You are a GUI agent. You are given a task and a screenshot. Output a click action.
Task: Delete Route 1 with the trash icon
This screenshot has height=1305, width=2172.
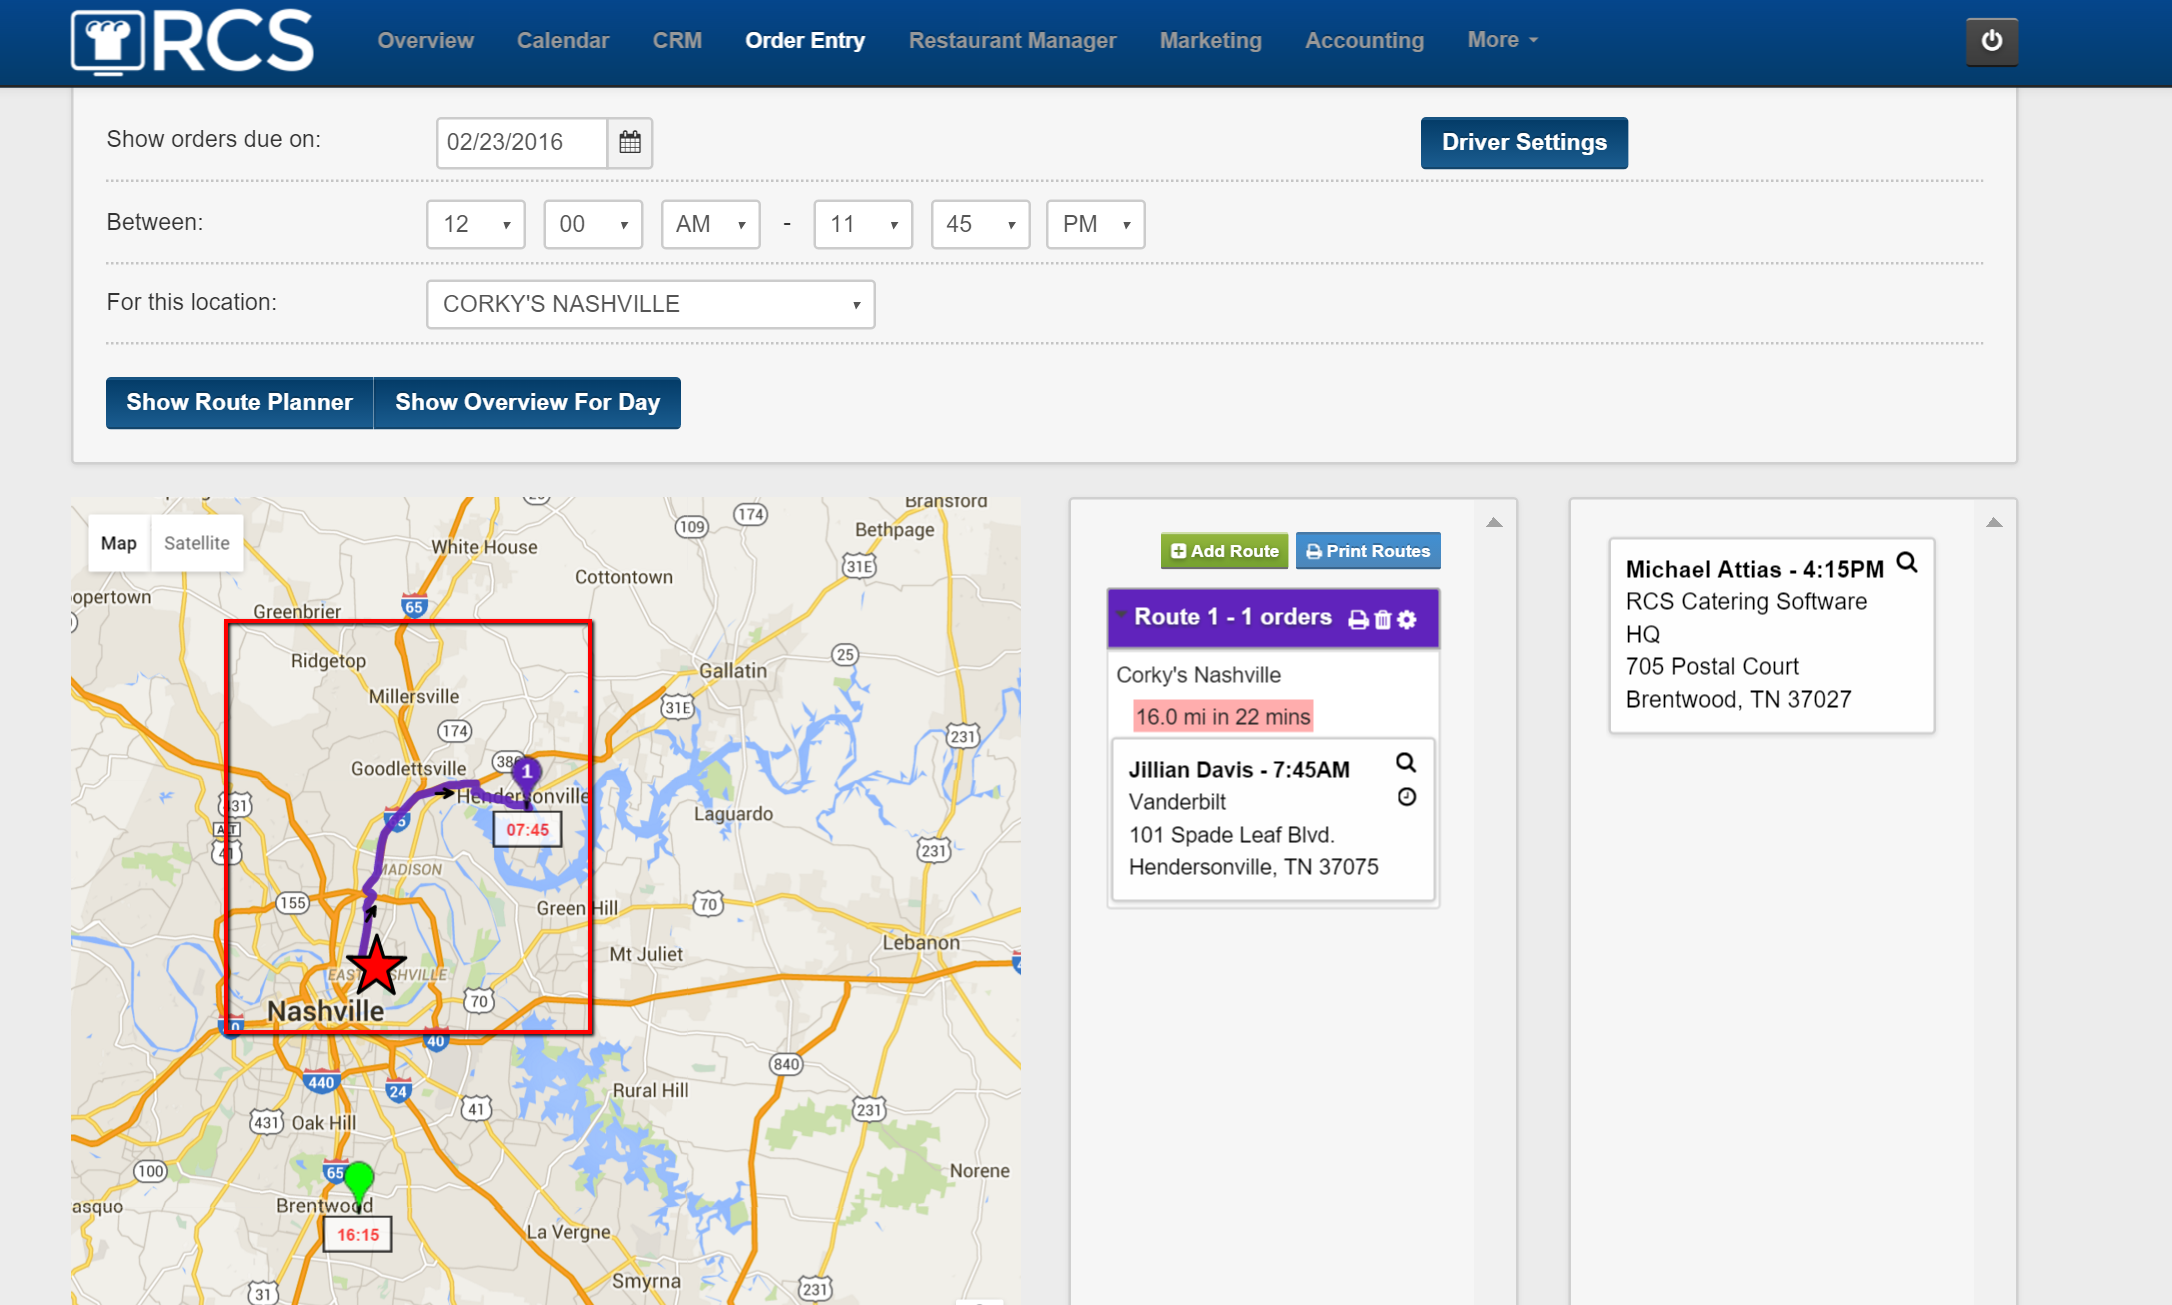click(x=1381, y=618)
